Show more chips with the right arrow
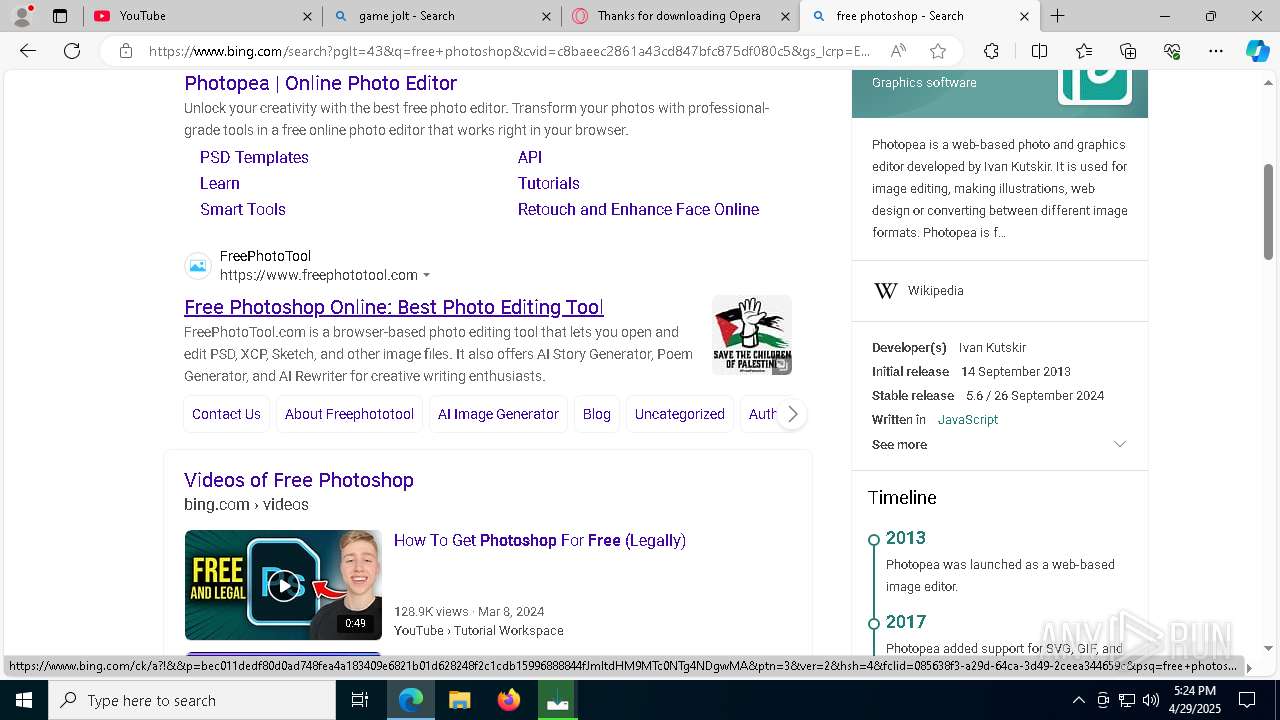 [x=792, y=414]
